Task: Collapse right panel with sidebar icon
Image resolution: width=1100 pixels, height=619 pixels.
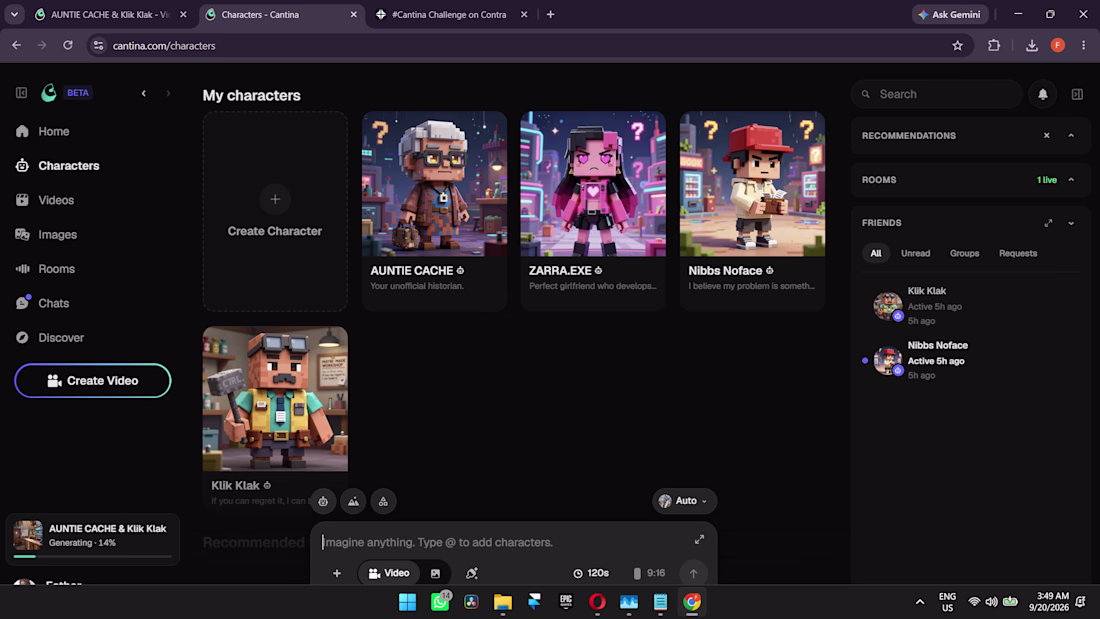Action: coord(1077,94)
